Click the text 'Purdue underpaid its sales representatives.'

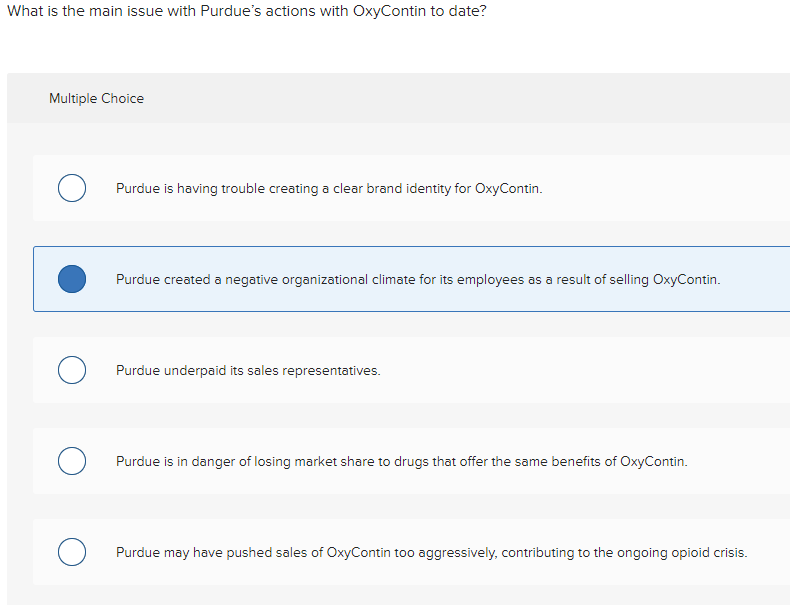(x=248, y=371)
